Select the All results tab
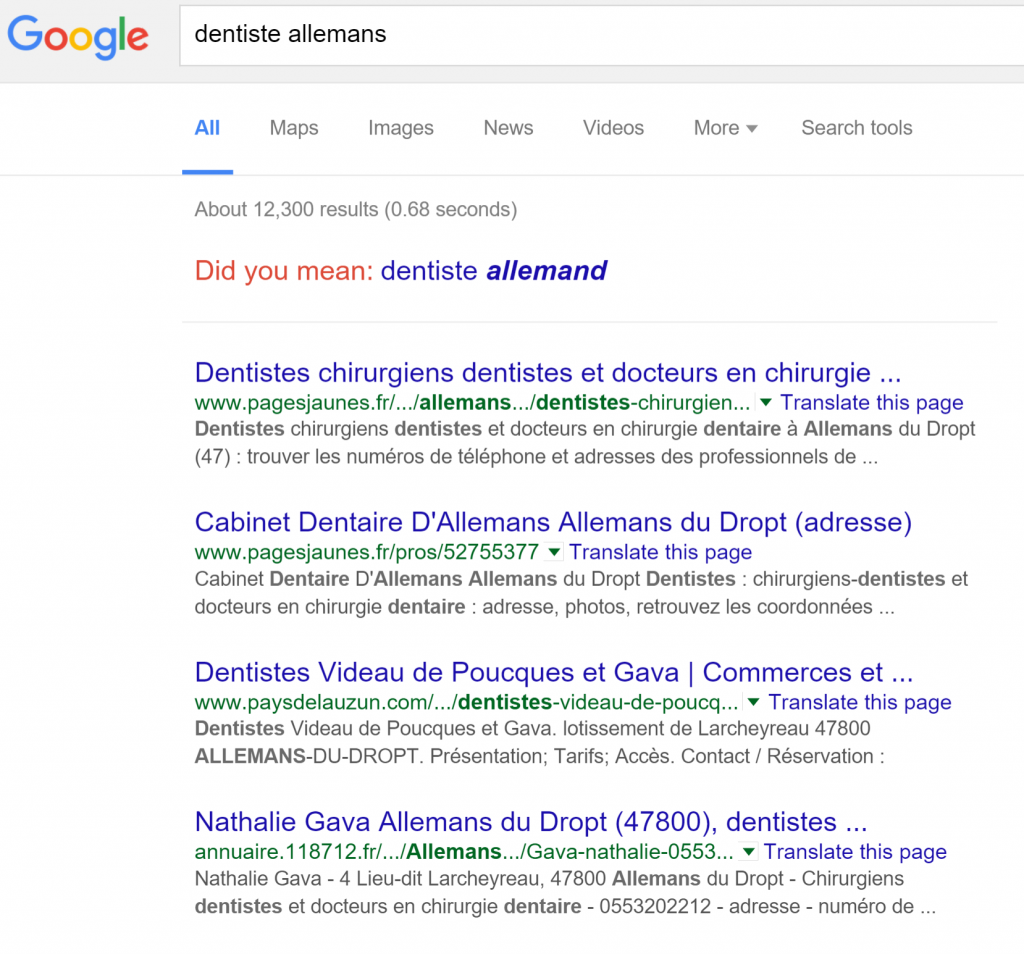This screenshot has height=954, width=1024. tap(207, 128)
